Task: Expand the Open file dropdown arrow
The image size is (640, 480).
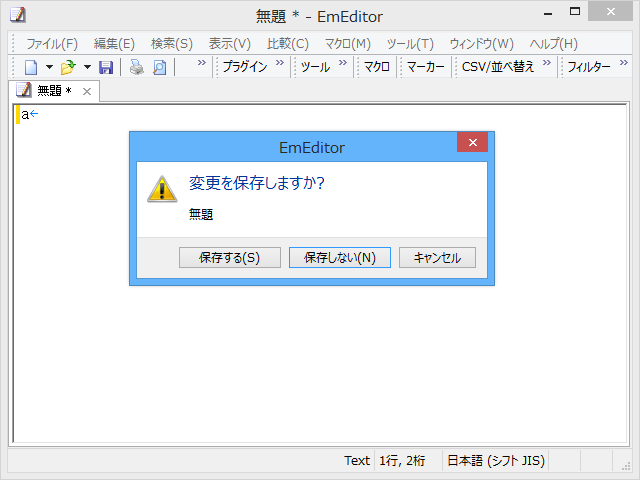Action: (87, 67)
